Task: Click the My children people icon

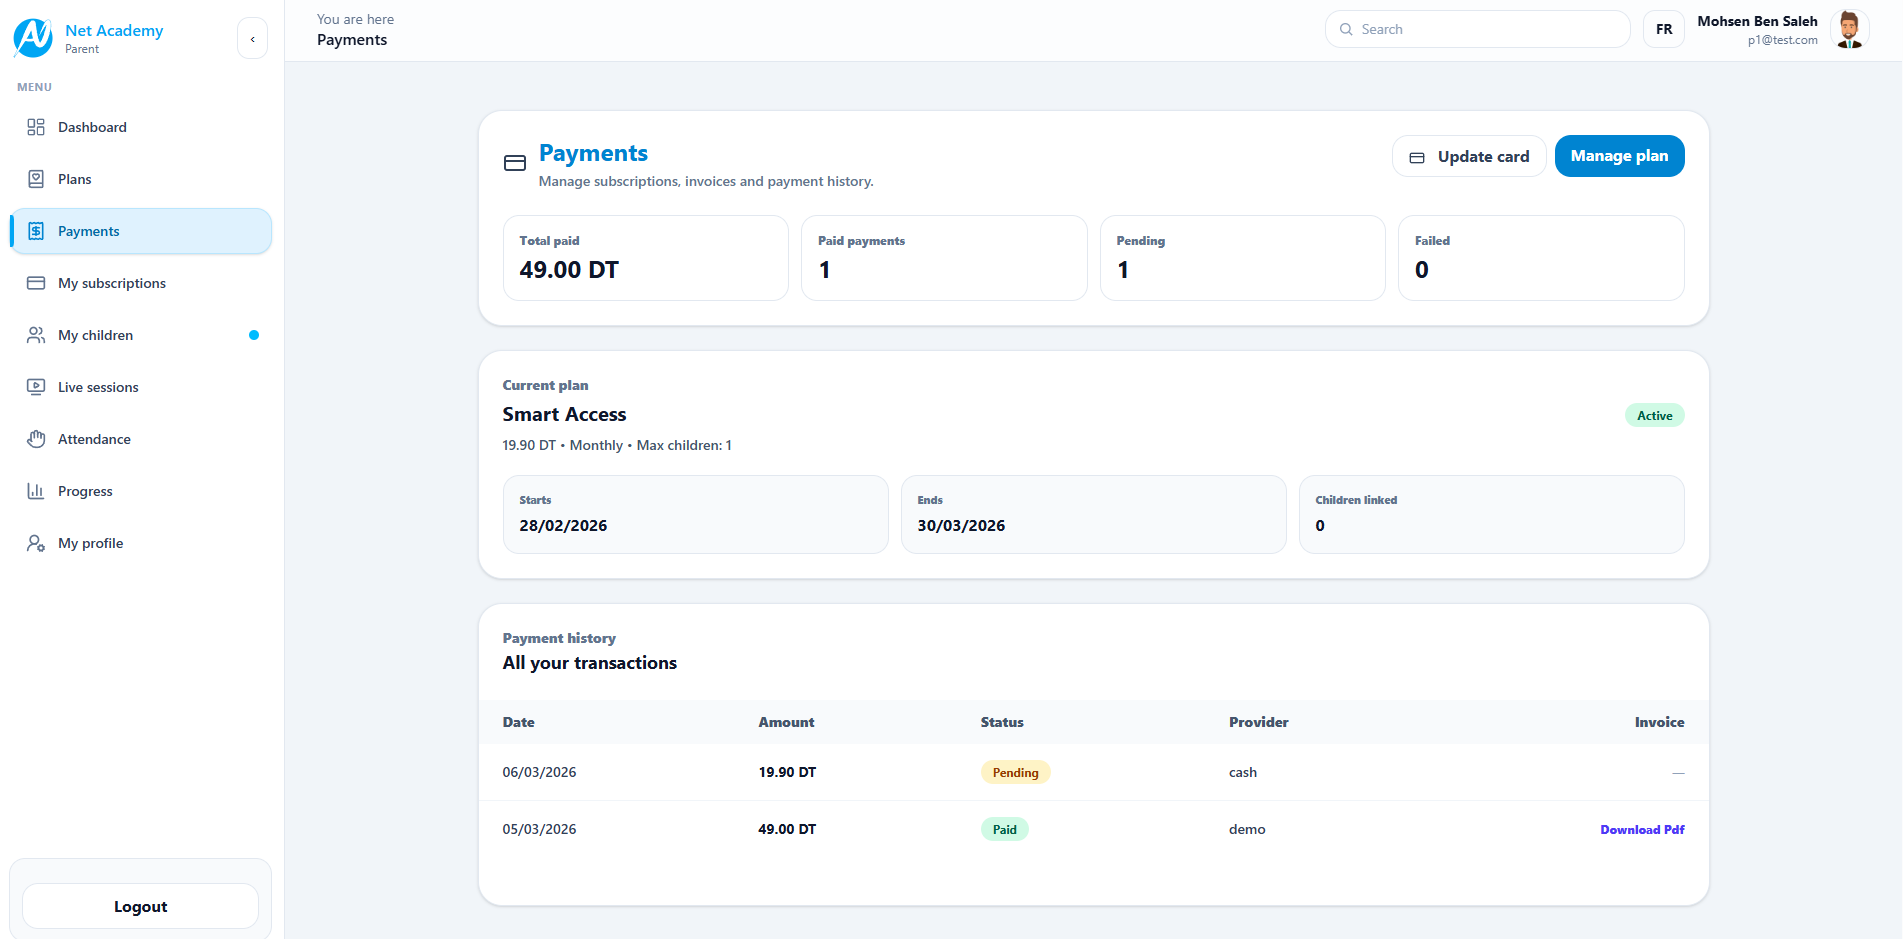Action: [x=37, y=335]
